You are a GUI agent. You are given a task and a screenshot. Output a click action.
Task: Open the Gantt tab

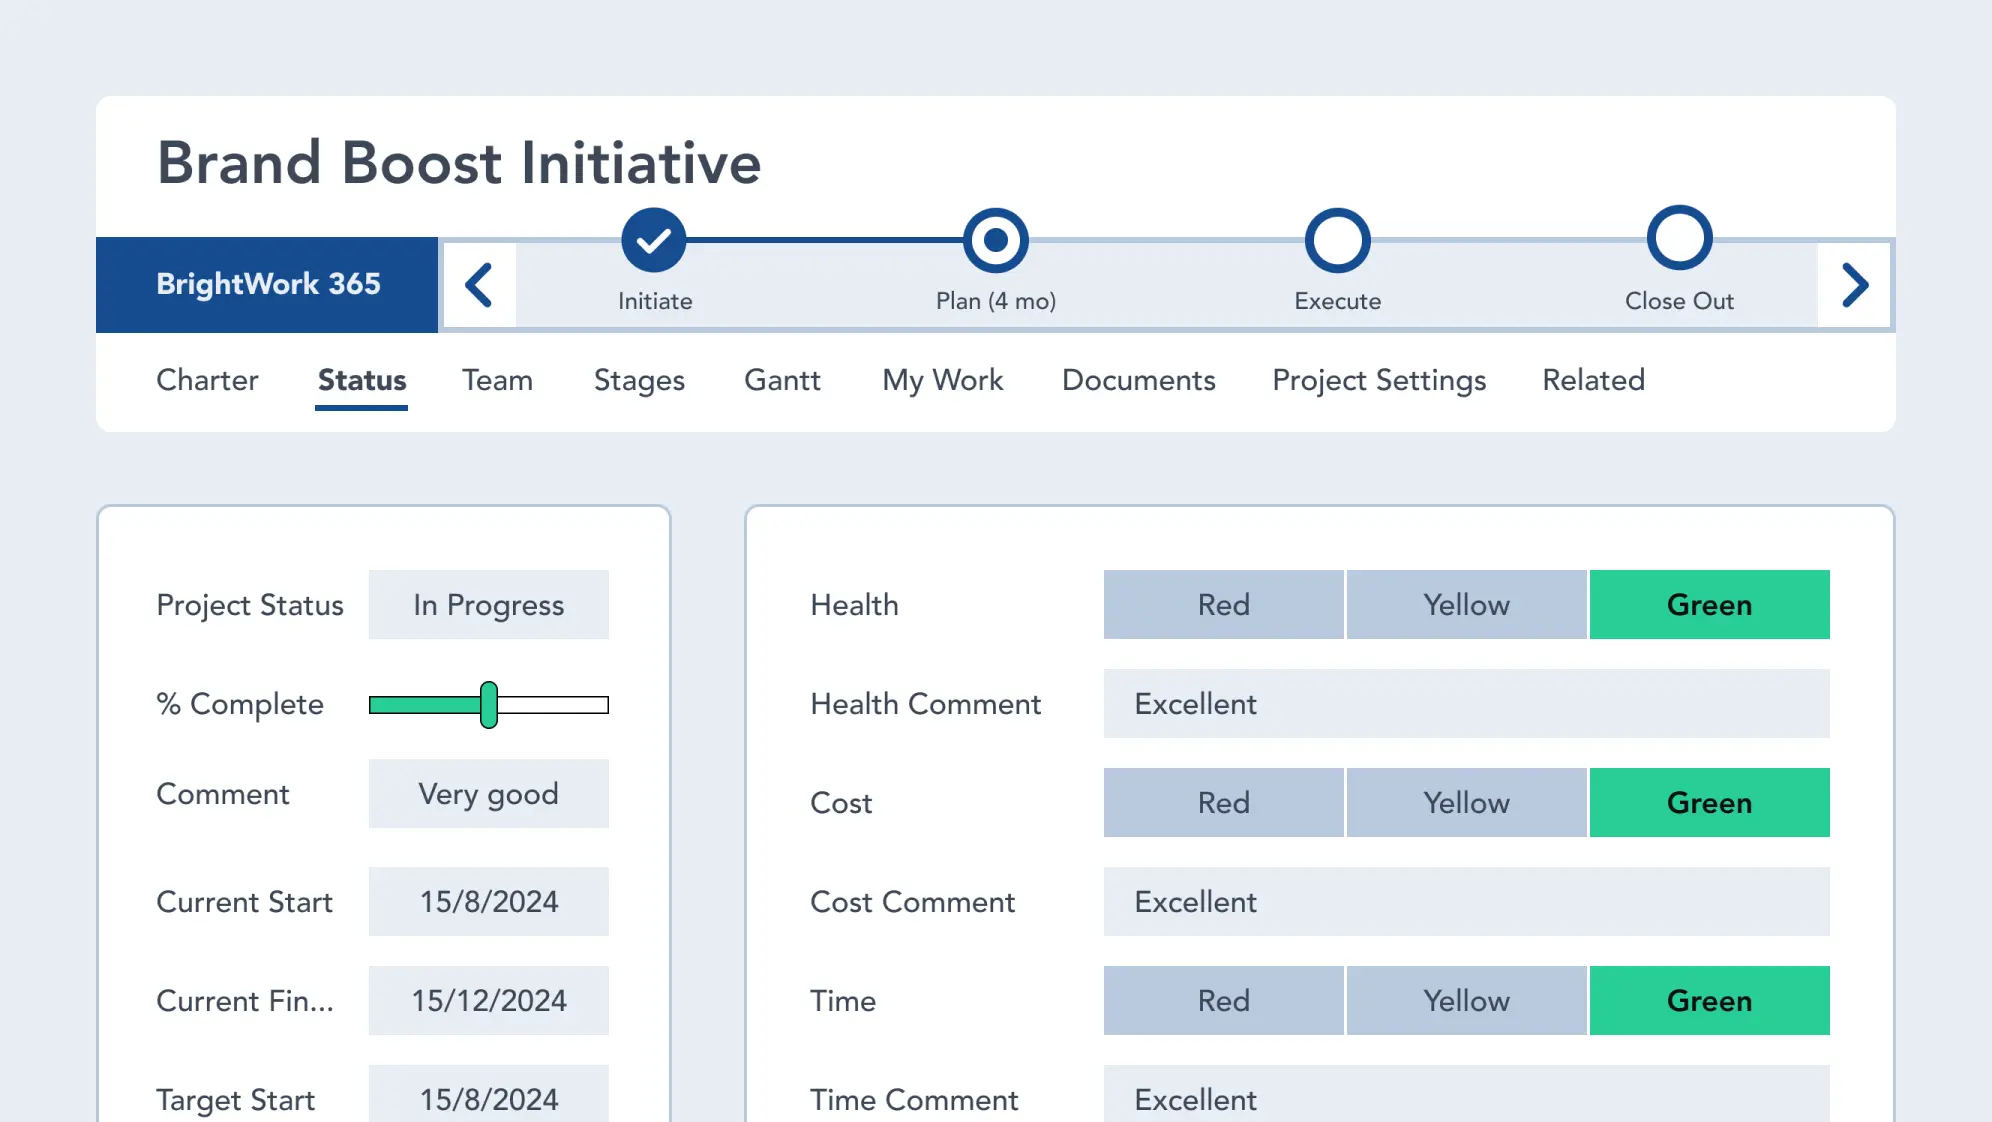pyautogui.click(x=782, y=380)
